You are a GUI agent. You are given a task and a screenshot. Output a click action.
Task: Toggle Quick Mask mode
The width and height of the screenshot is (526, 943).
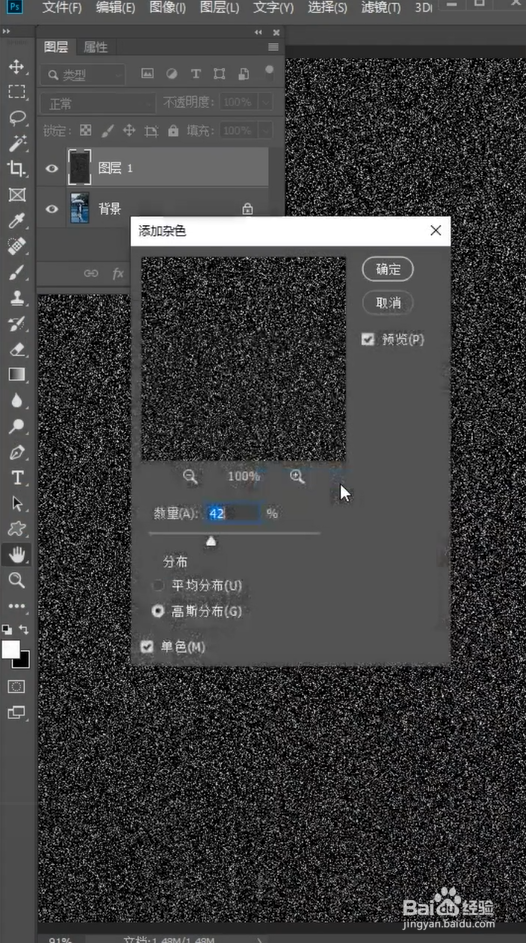[x=16, y=687]
